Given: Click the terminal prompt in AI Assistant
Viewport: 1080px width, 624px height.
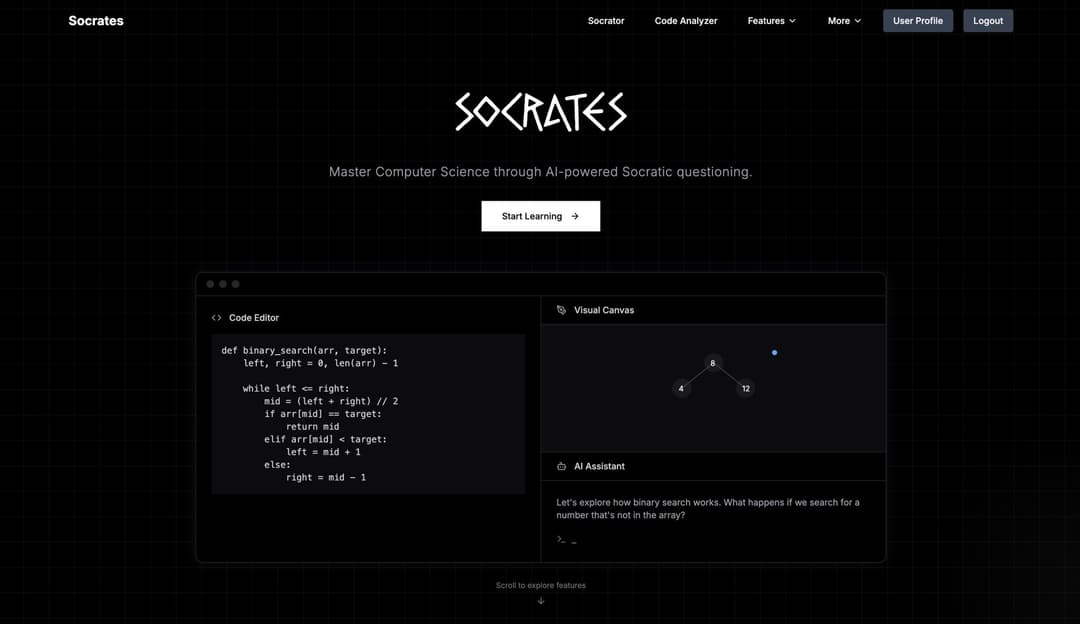Looking at the screenshot, I should point(563,539).
